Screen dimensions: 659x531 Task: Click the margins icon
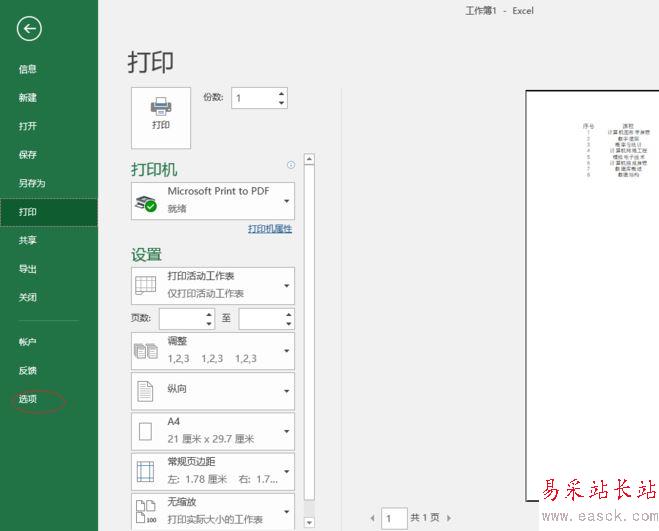145,472
